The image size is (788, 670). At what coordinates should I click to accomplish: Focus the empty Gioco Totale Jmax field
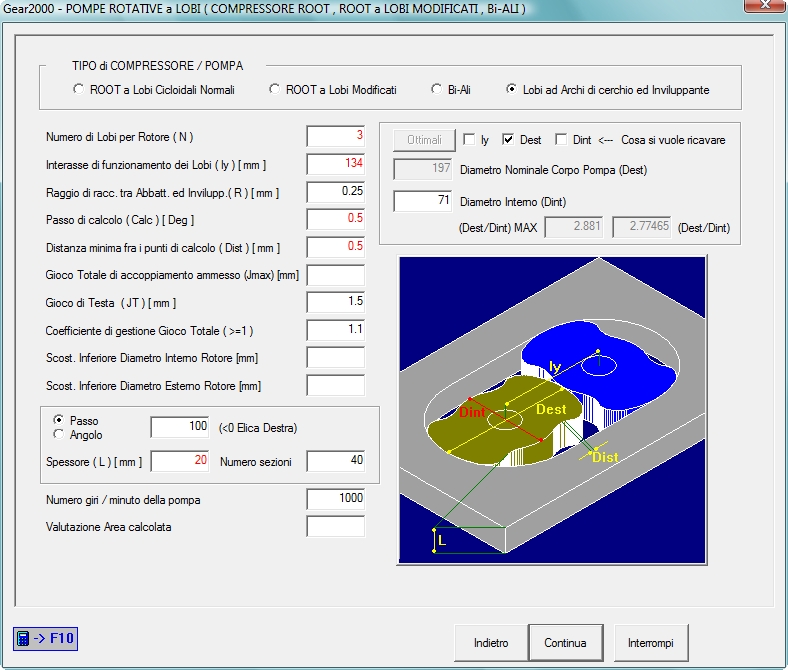click(x=336, y=275)
